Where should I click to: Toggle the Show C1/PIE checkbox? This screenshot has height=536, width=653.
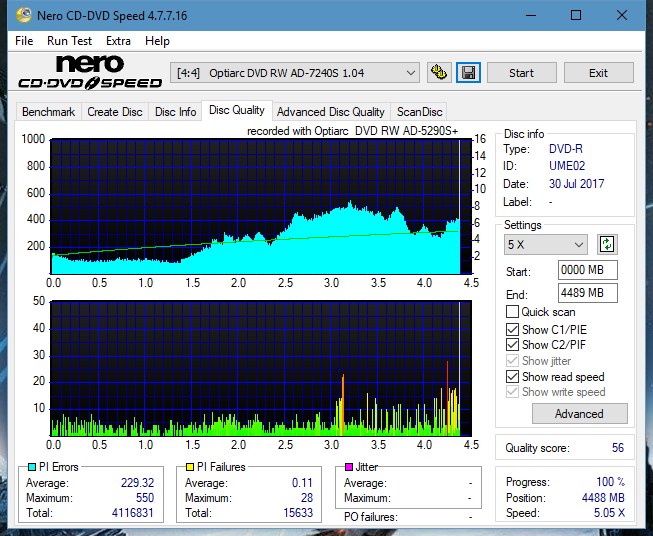click(x=512, y=329)
